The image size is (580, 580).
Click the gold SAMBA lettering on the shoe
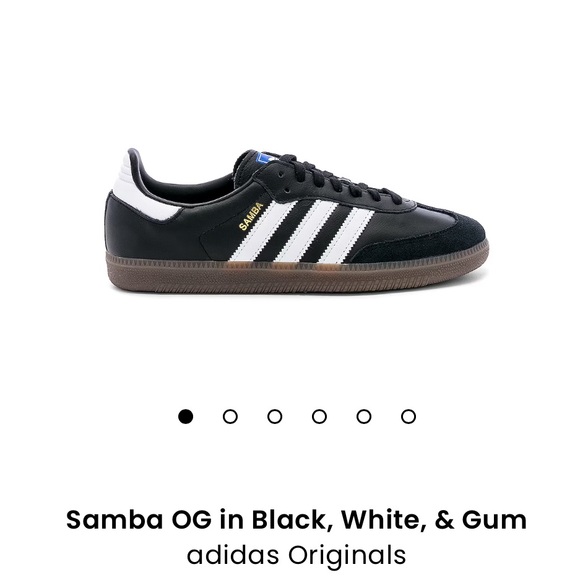coord(251,216)
